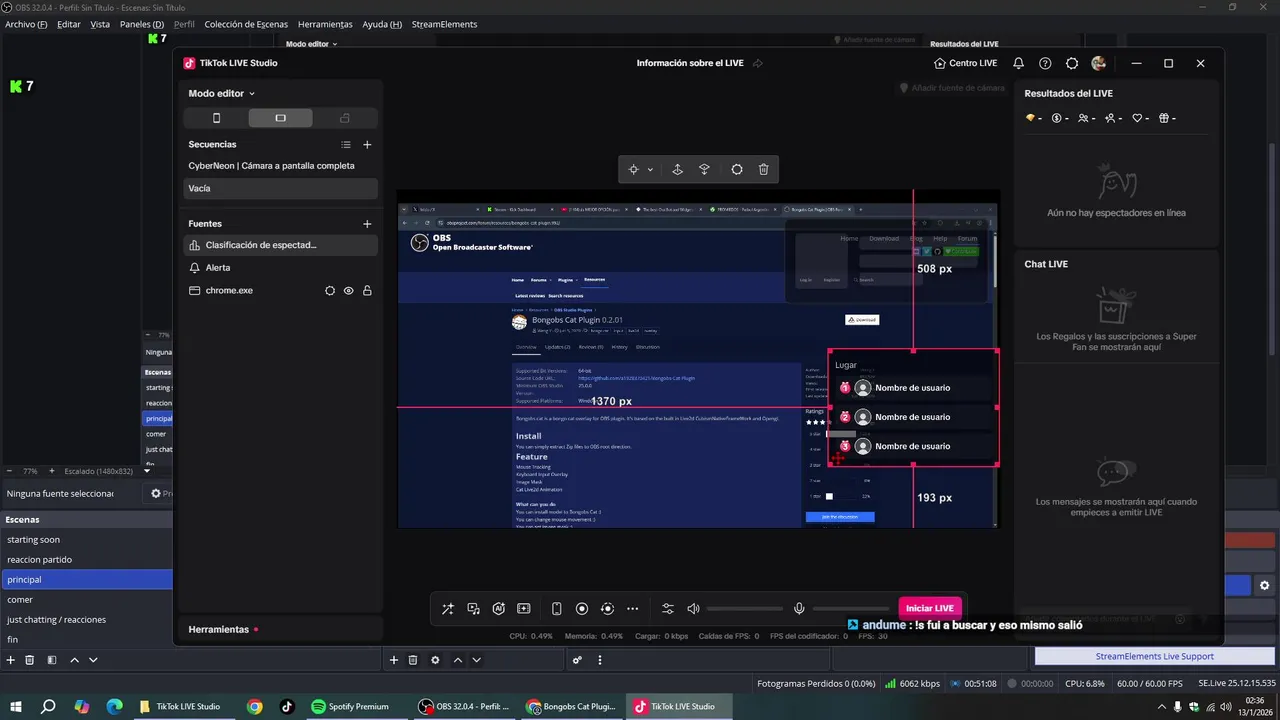Open the music media tool in bottom toolbar
The width and height of the screenshot is (1280, 720).
click(474, 608)
